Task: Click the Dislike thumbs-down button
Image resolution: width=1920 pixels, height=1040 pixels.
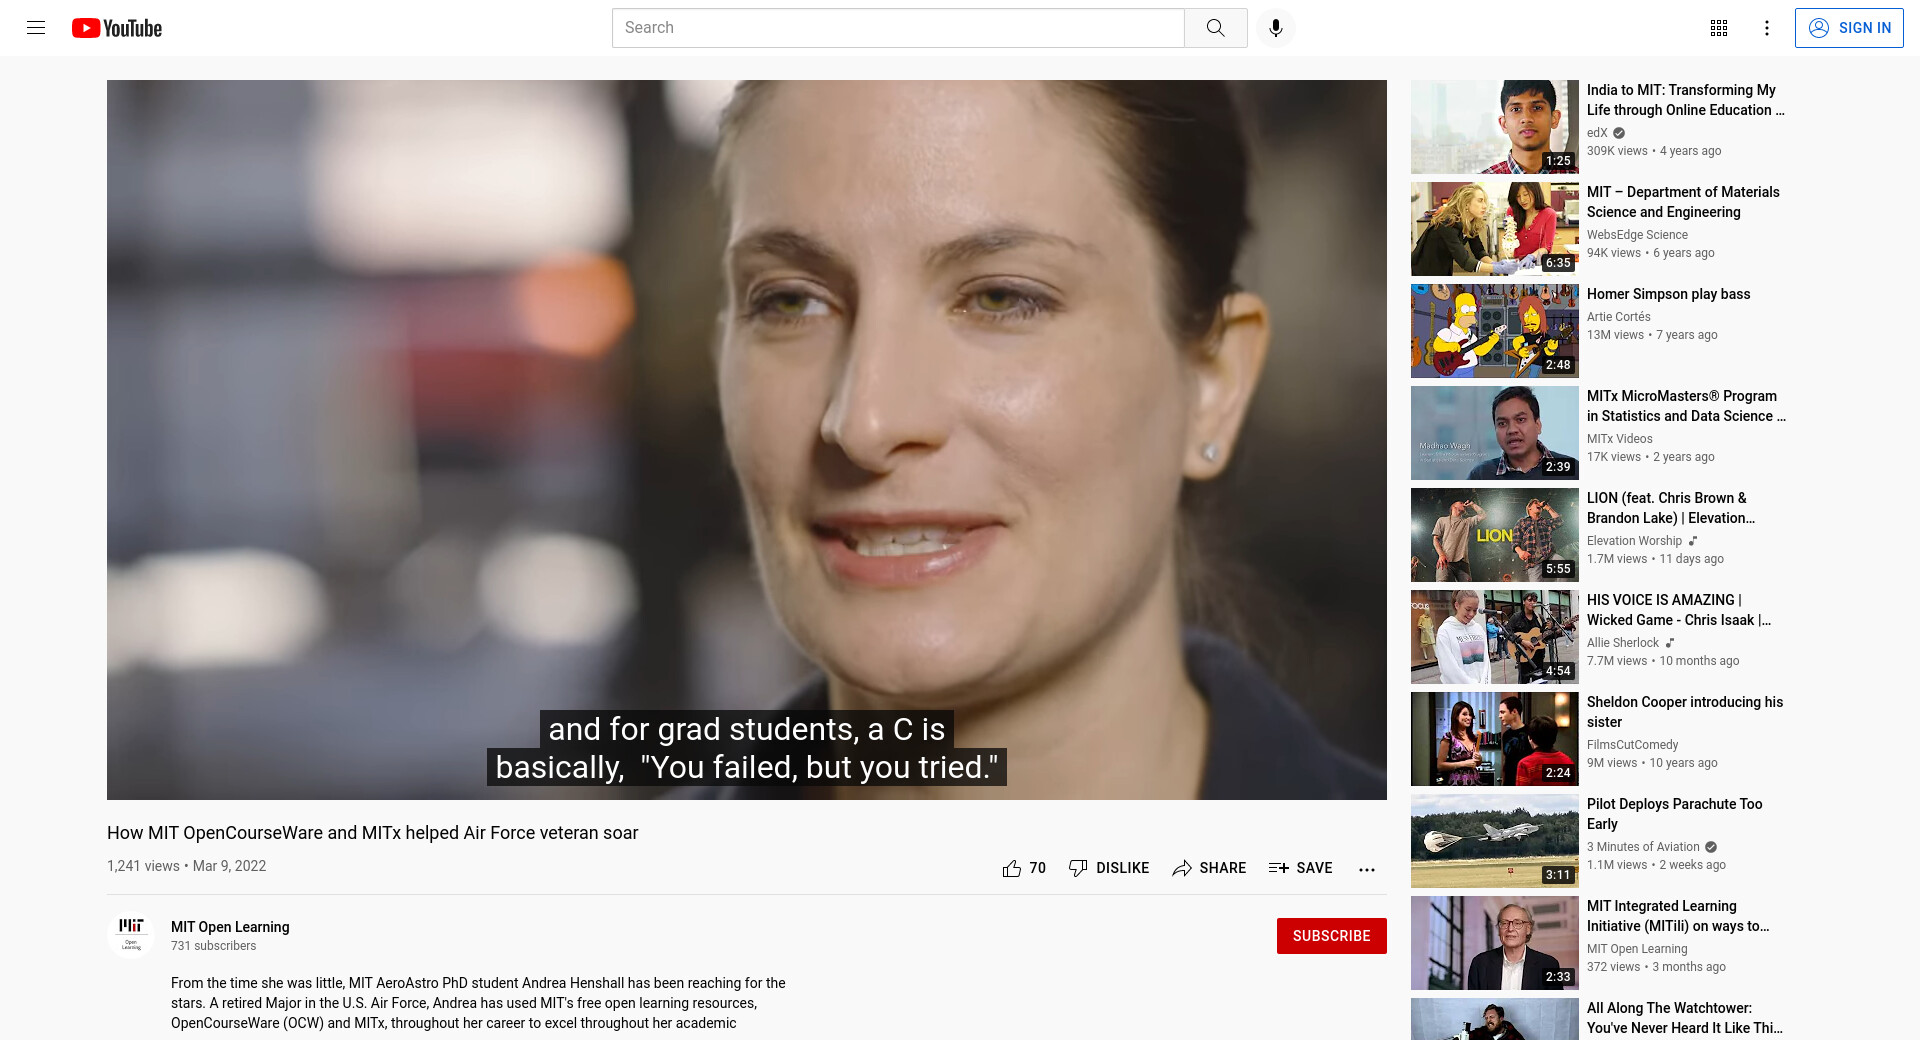Action: [x=1109, y=868]
